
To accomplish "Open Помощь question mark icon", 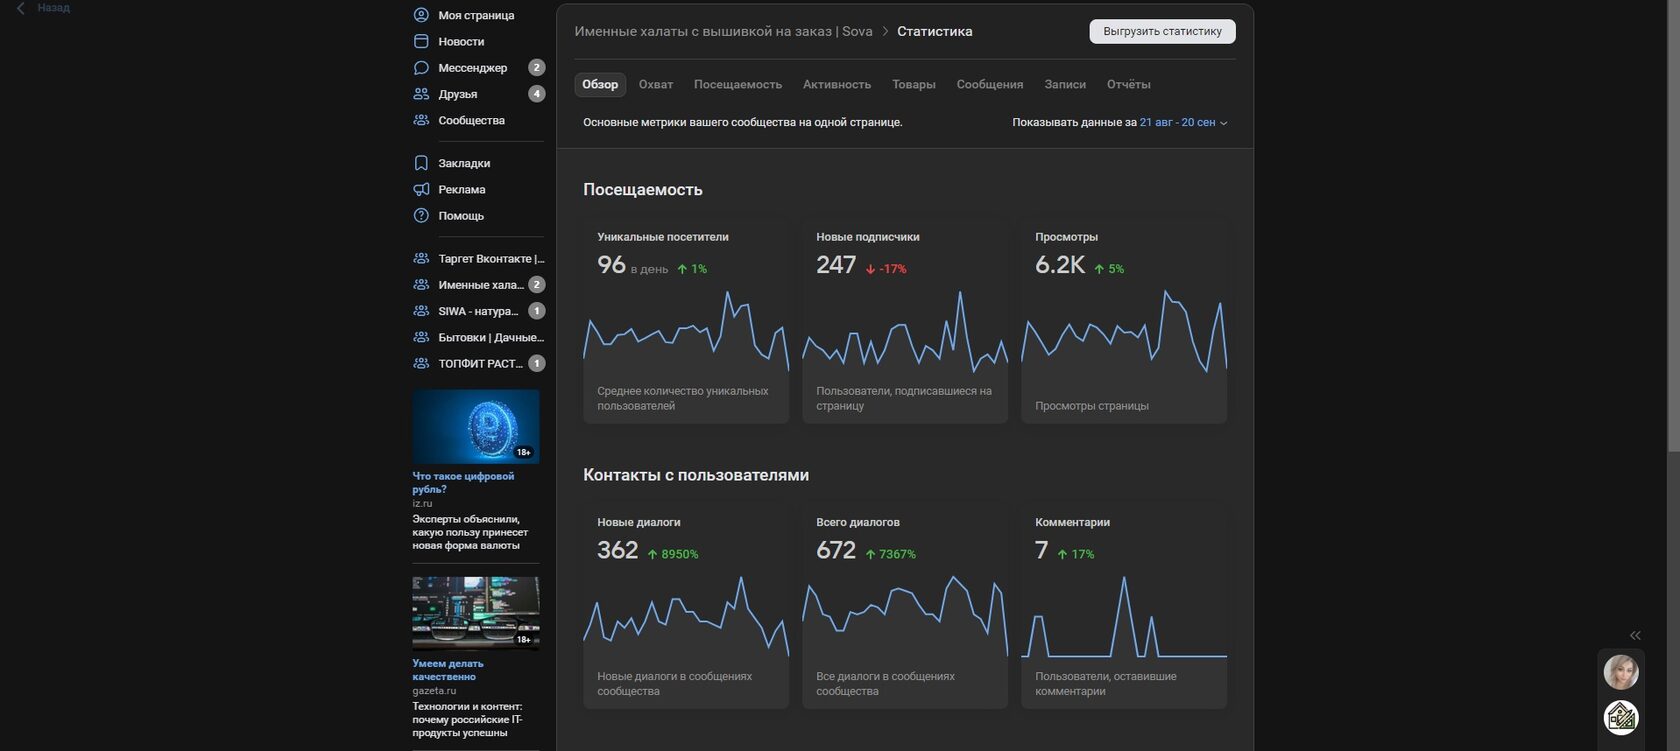I will 421,215.
